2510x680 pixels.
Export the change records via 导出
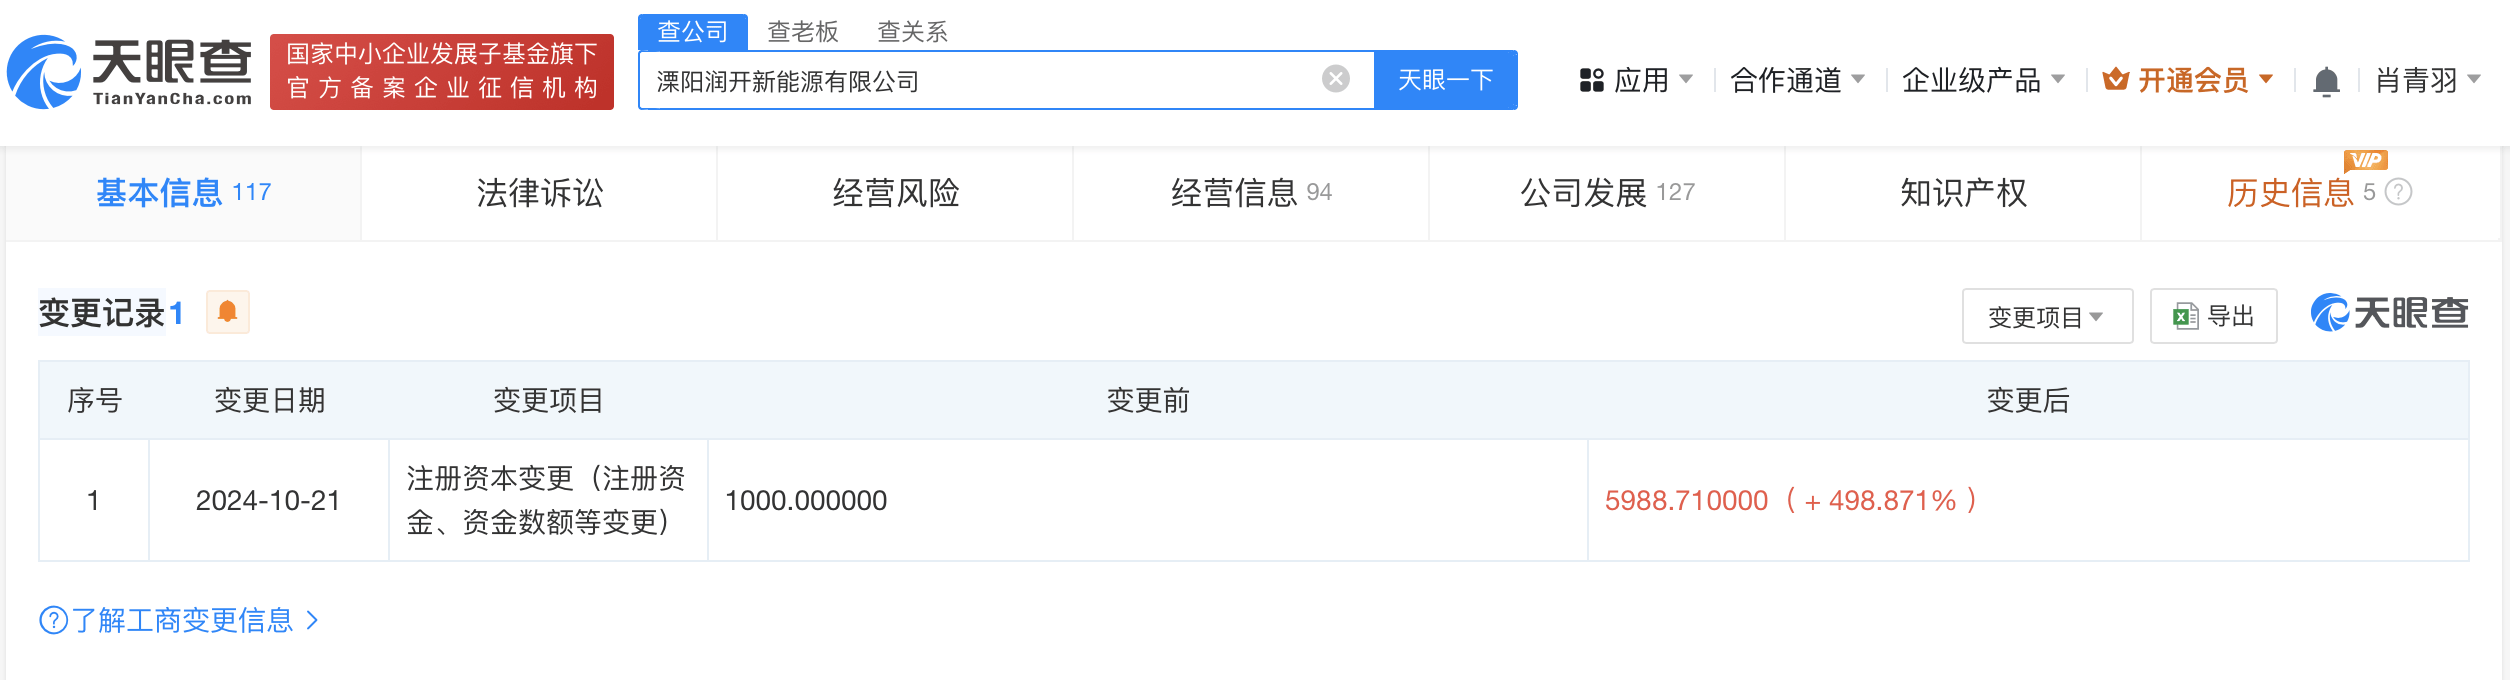point(2213,317)
